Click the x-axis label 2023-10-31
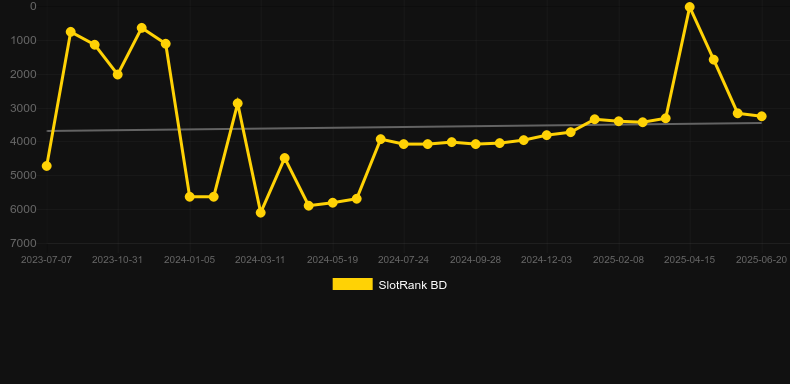Screen dimensions: 790x384 click(117, 260)
